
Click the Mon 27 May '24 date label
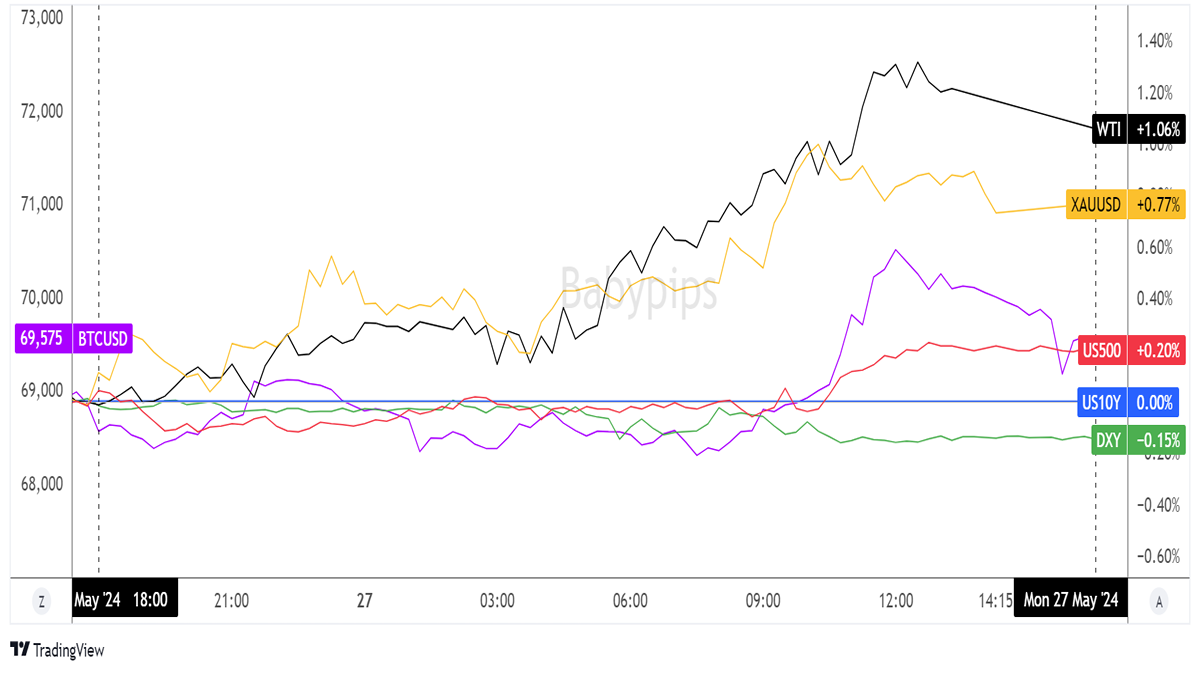click(1070, 601)
